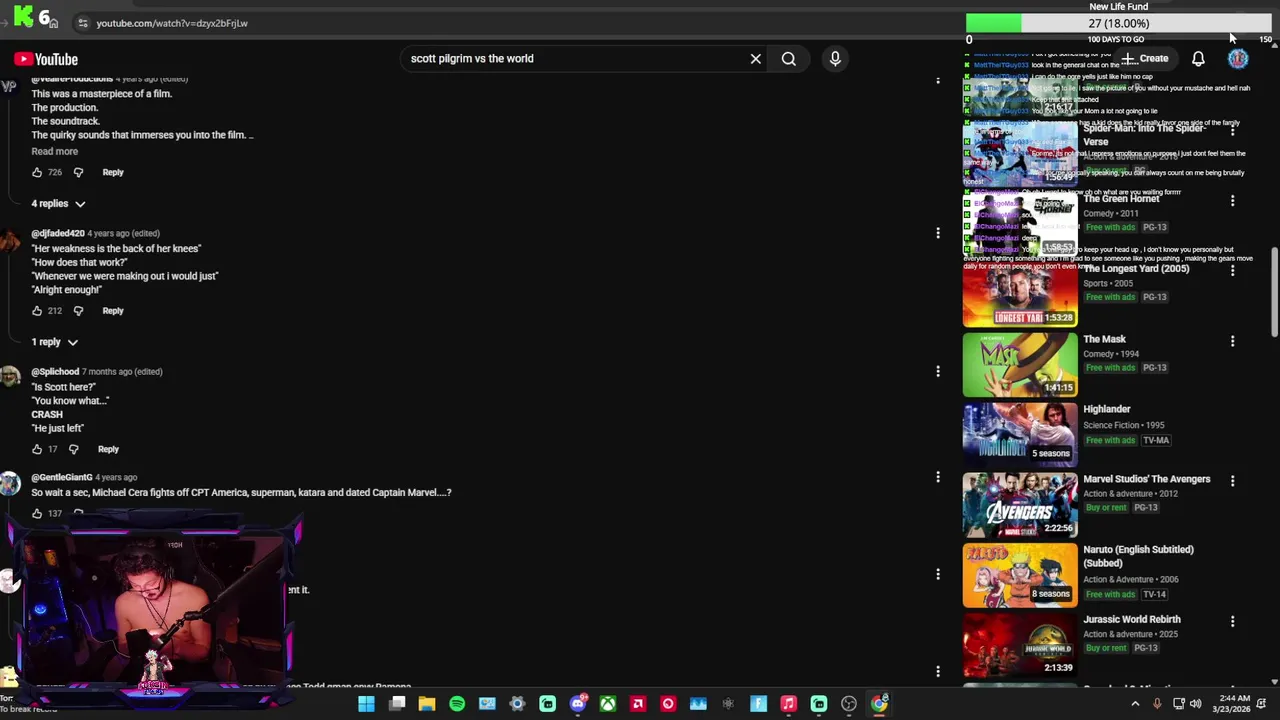Open more options for The Avengers
Image resolution: width=1280 pixels, height=720 pixels.
pos(1232,481)
